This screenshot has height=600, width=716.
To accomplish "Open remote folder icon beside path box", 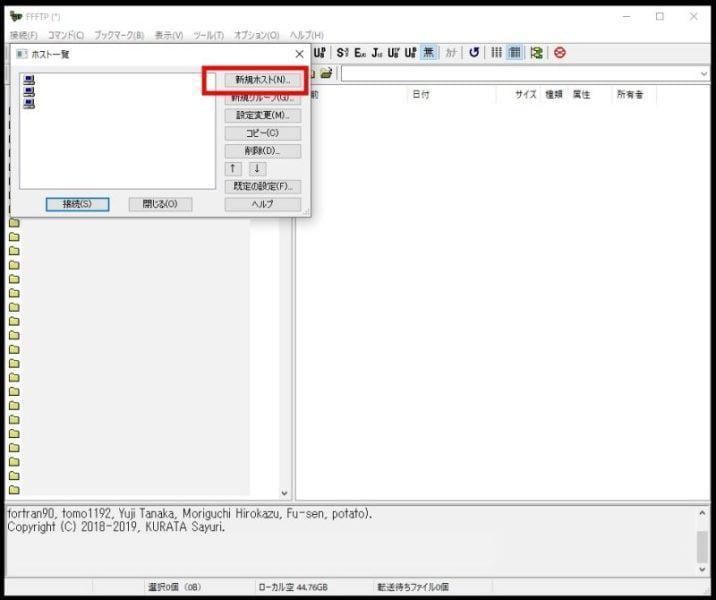I will (x=326, y=73).
